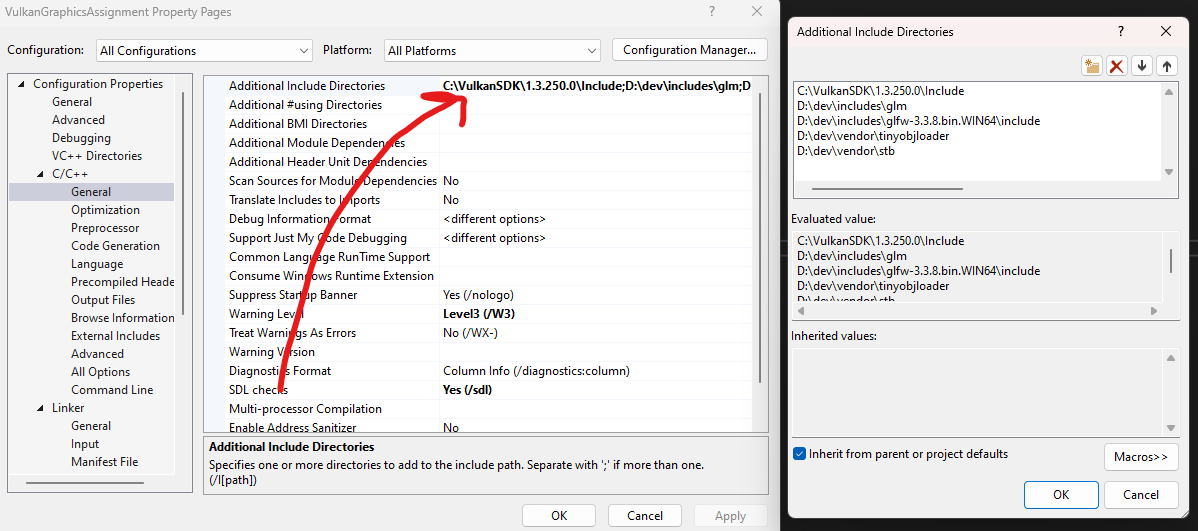Open the Precompiled Headers page
This screenshot has width=1198, height=531.
click(x=122, y=282)
